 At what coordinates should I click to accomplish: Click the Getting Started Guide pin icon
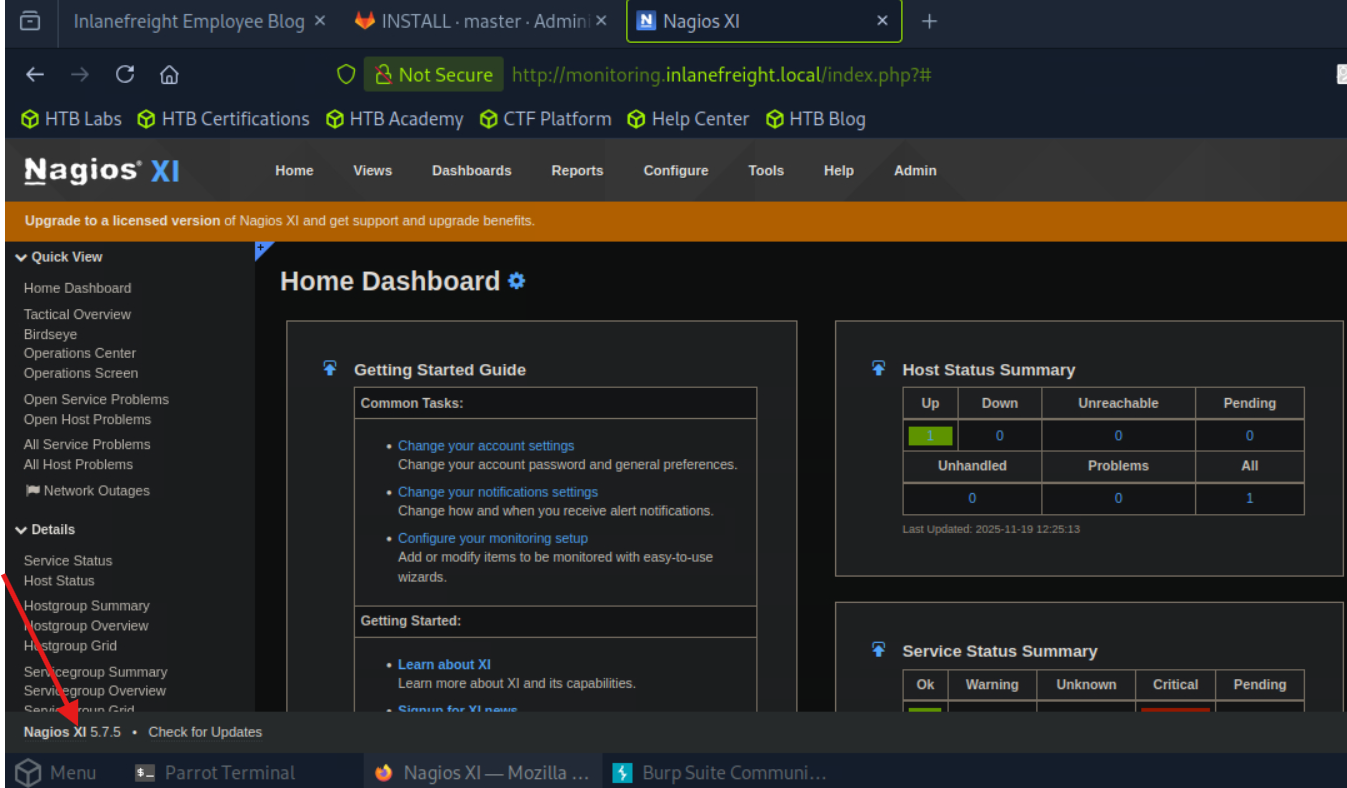tap(330, 368)
